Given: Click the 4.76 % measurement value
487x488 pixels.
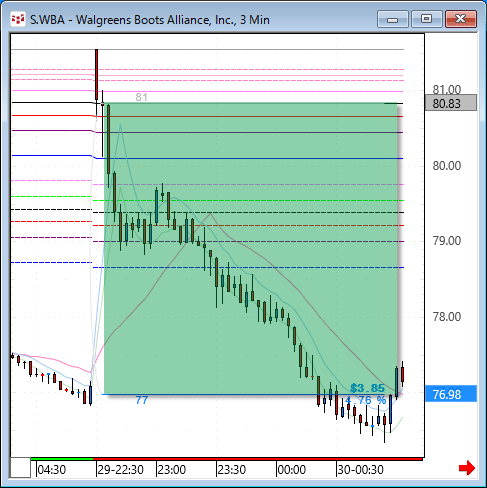Looking at the screenshot, I should click(x=365, y=400).
